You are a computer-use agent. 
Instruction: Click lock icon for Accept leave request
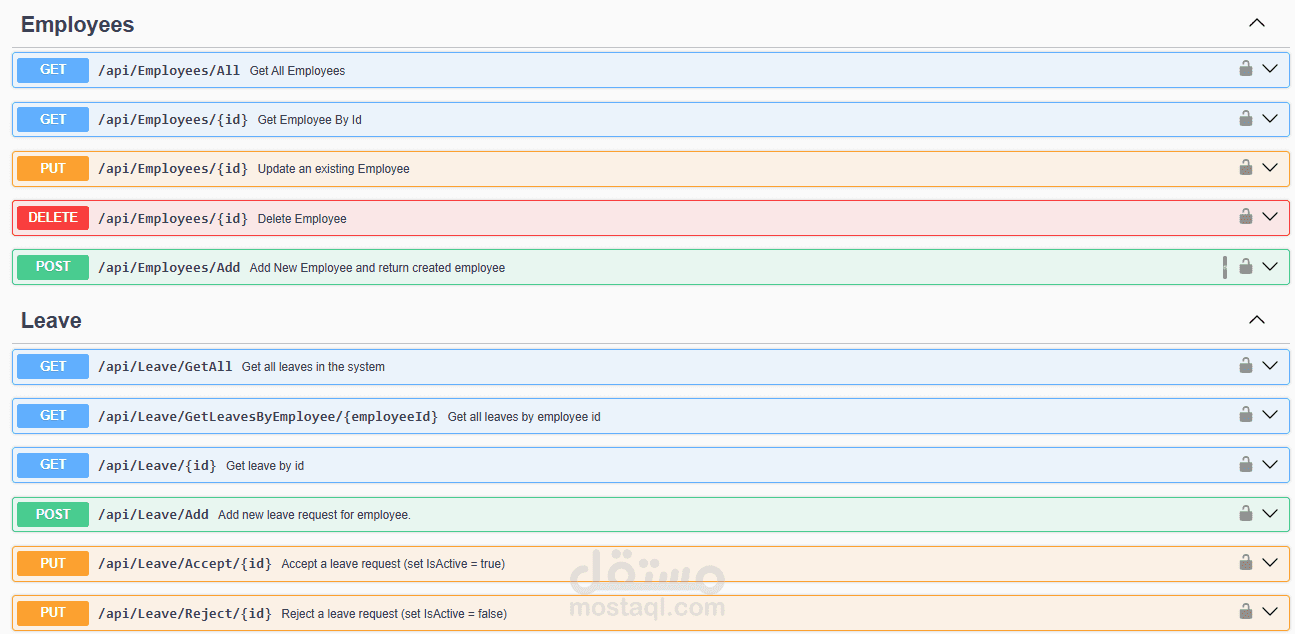pos(1246,563)
